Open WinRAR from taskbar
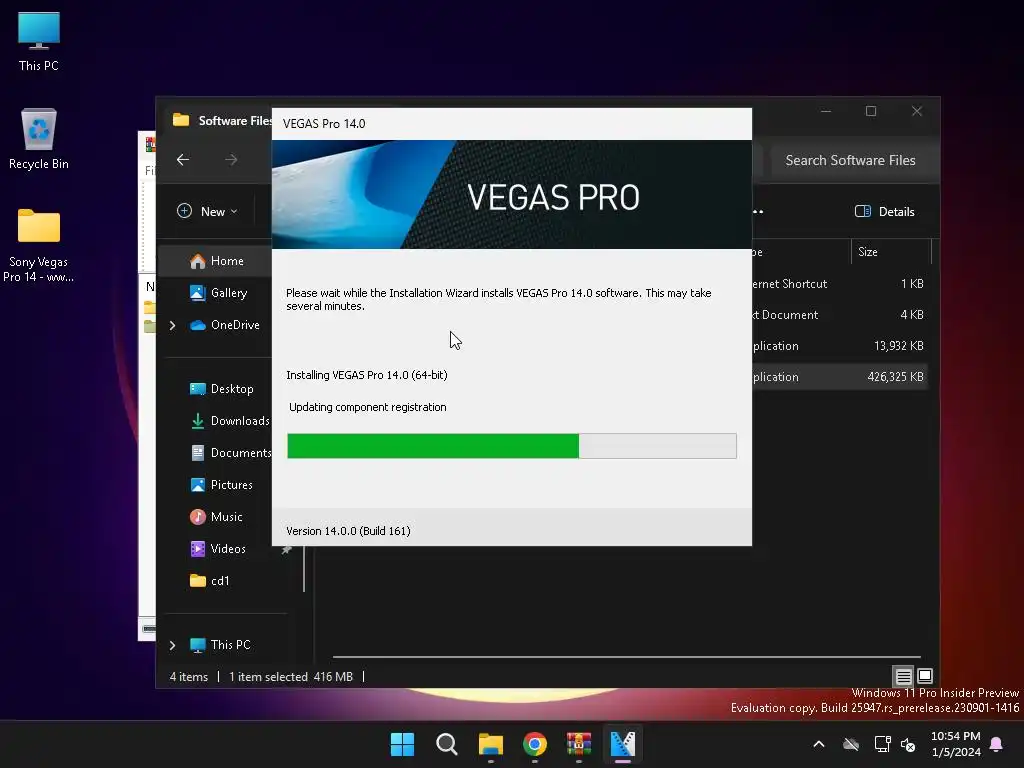The width and height of the screenshot is (1024, 768). [x=579, y=744]
